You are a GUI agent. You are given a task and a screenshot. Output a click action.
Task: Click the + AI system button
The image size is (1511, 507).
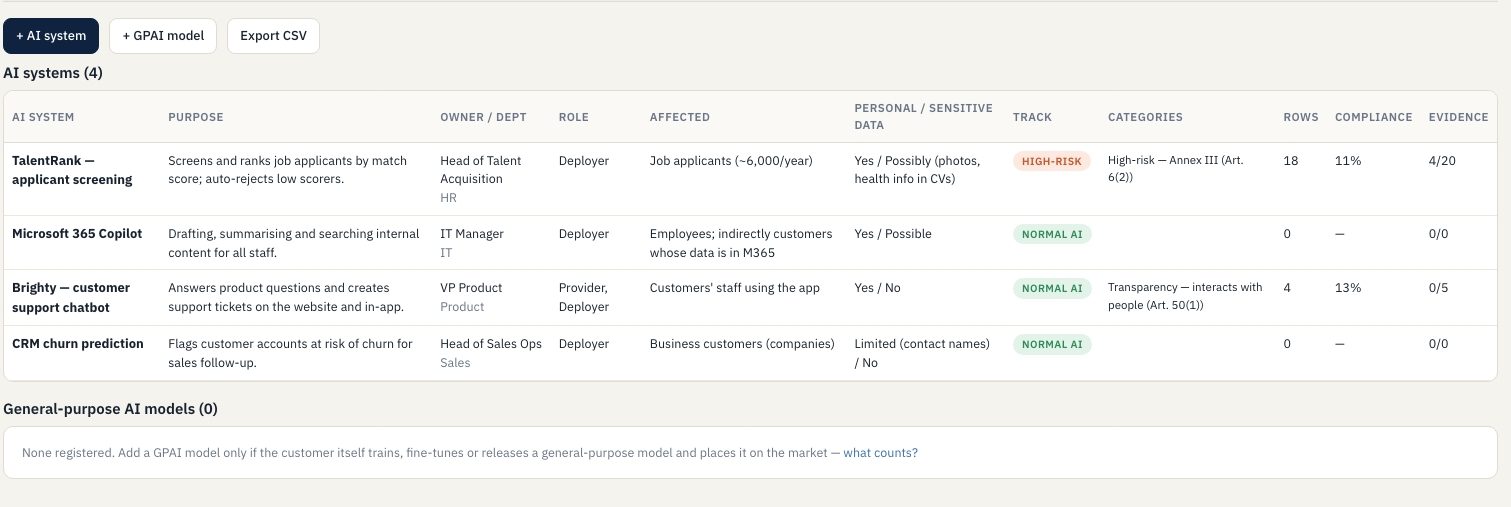[51, 36]
